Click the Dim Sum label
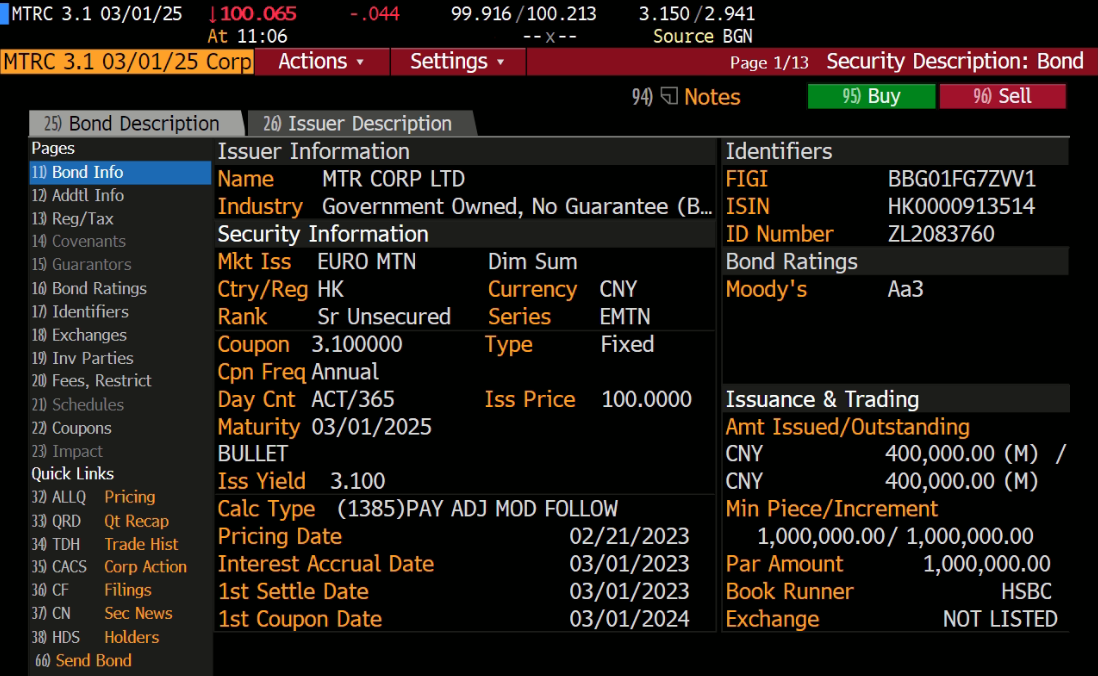The width and height of the screenshot is (1098, 676). tap(532, 262)
